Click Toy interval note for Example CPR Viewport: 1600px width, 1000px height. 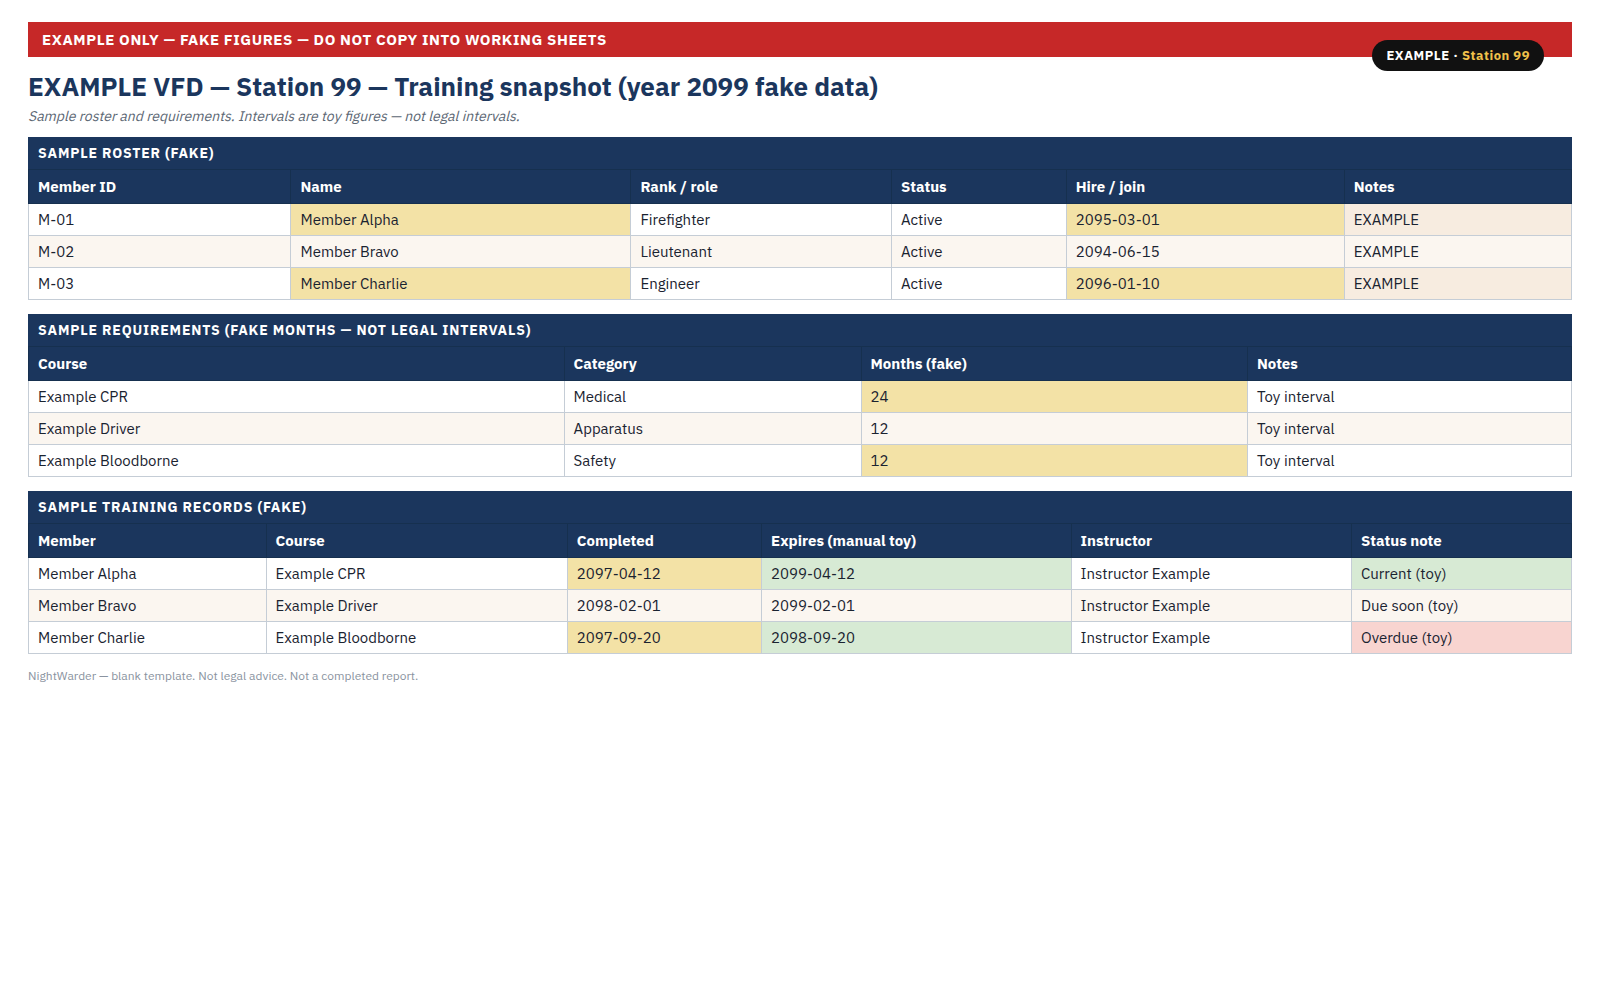[x=1410, y=397]
